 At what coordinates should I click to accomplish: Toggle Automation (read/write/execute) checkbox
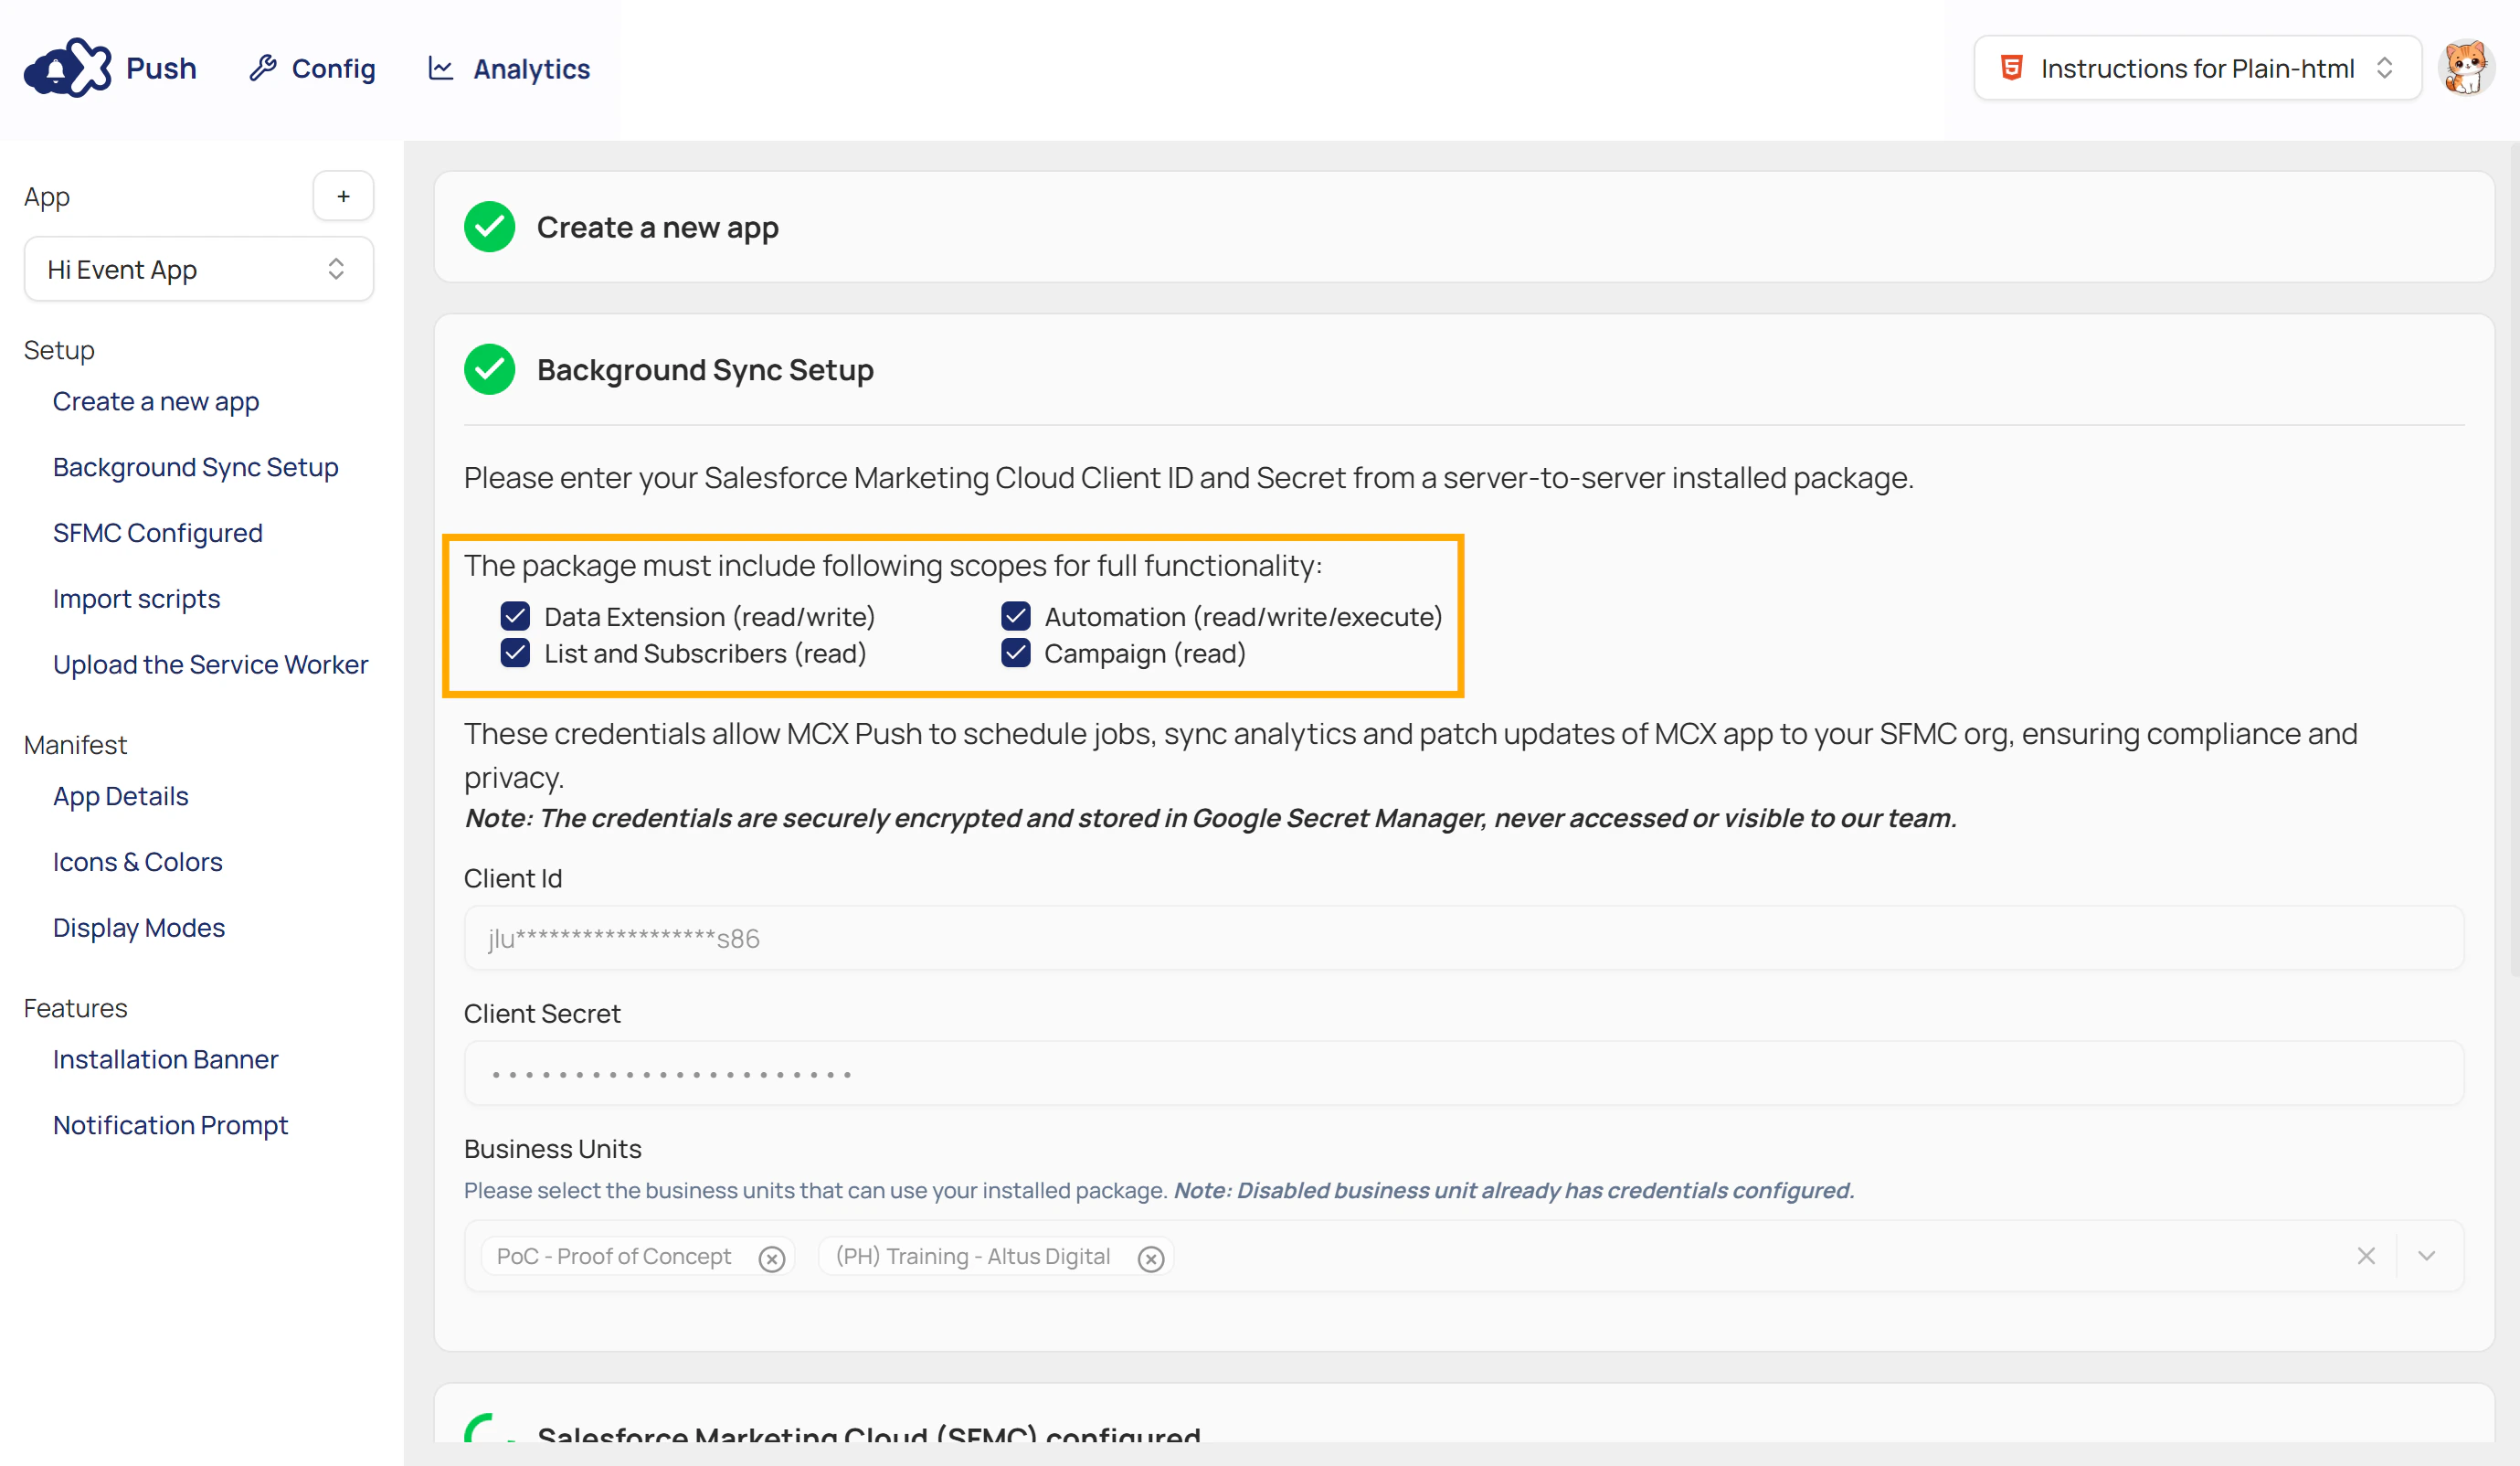click(x=1016, y=616)
